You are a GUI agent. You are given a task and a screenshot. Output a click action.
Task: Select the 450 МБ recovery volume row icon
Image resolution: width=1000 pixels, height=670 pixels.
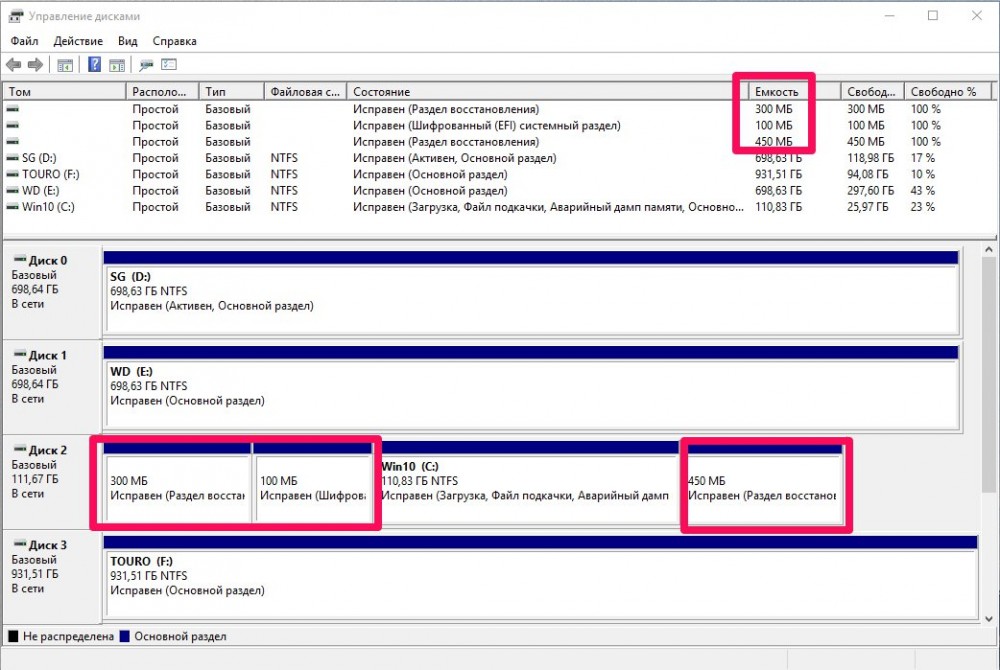12,142
